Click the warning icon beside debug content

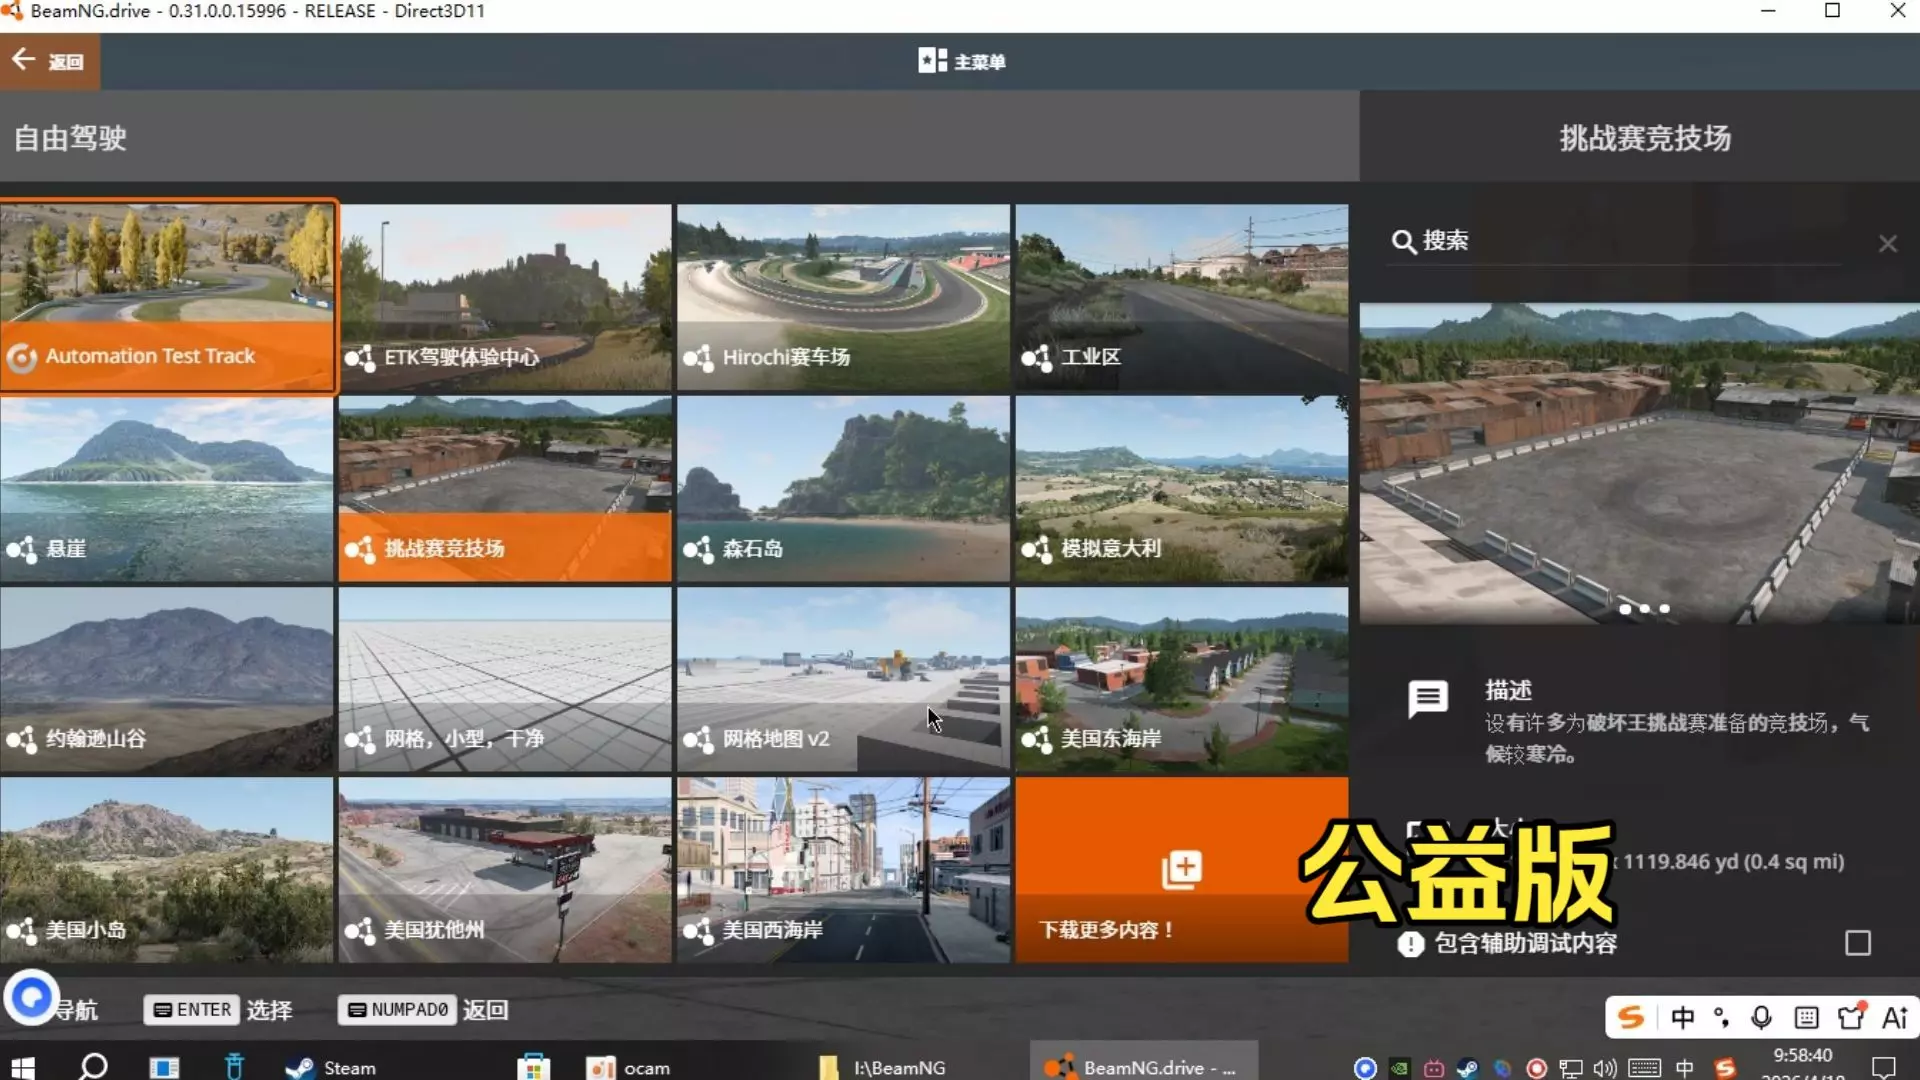pos(1410,943)
